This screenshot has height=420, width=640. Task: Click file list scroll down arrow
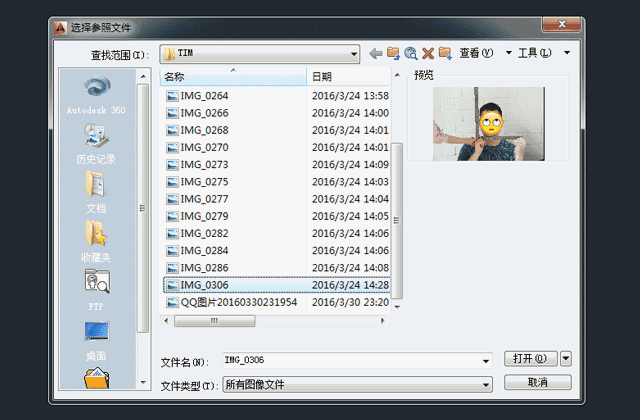point(397,307)
